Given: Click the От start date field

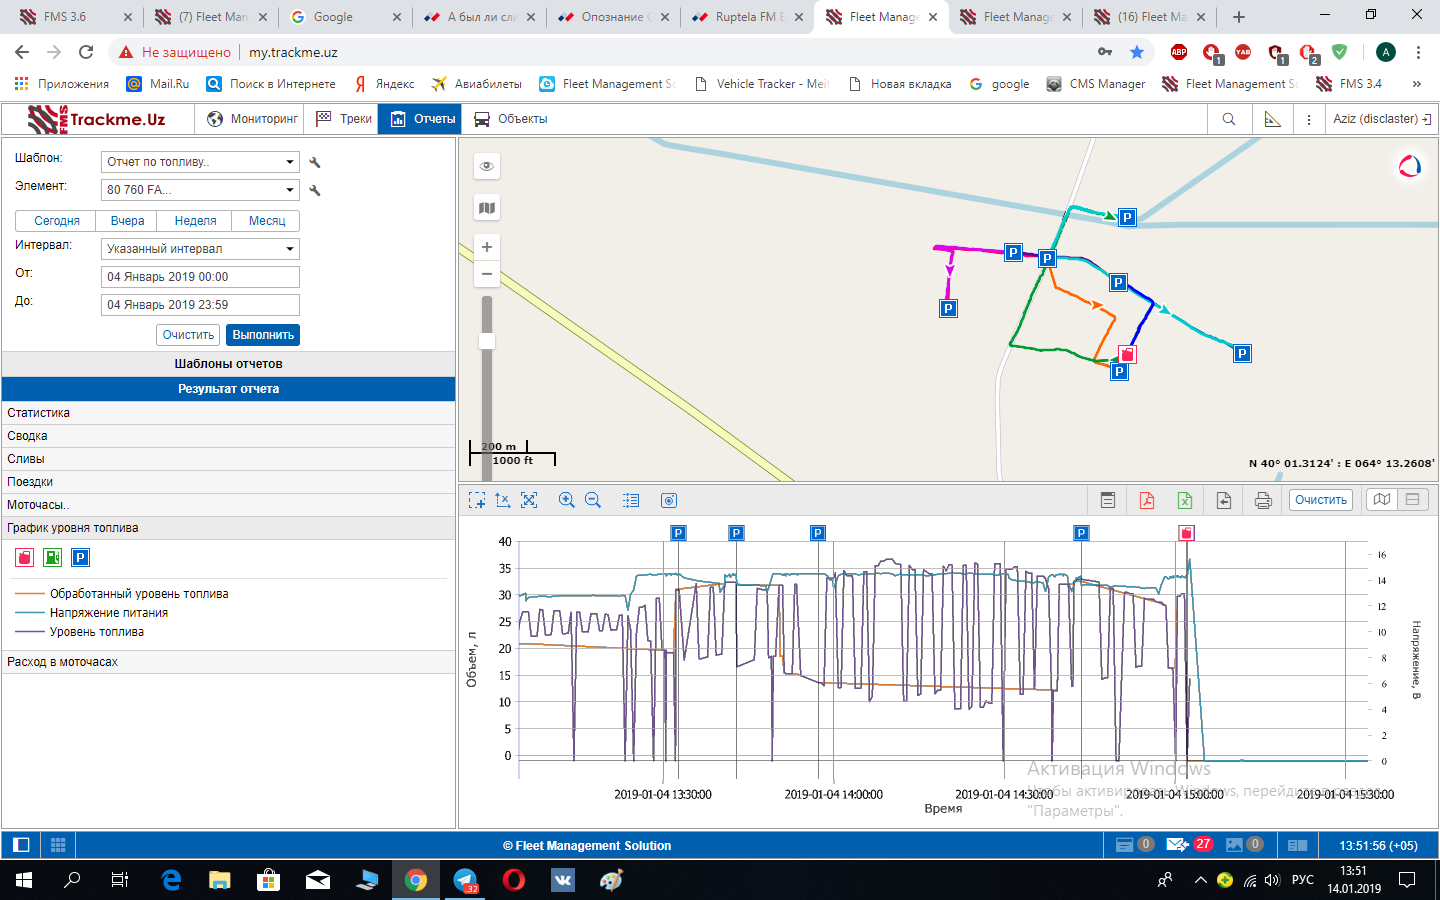Looking at the screenshot, I should (200, 277).
